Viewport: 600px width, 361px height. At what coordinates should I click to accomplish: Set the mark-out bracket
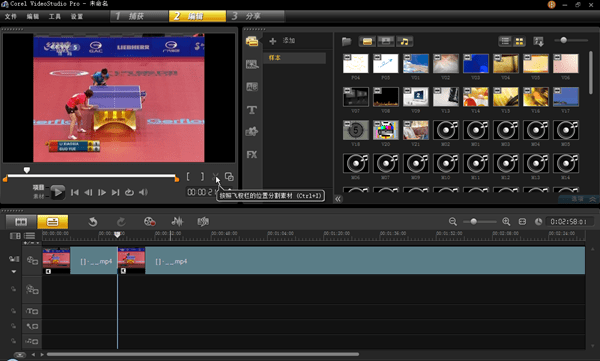[x=202, y=176]
